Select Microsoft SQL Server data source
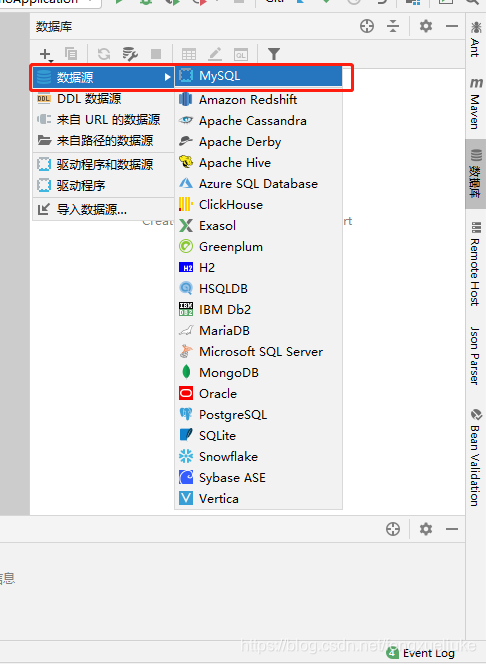The image size is (486, 664). point(258,351)
